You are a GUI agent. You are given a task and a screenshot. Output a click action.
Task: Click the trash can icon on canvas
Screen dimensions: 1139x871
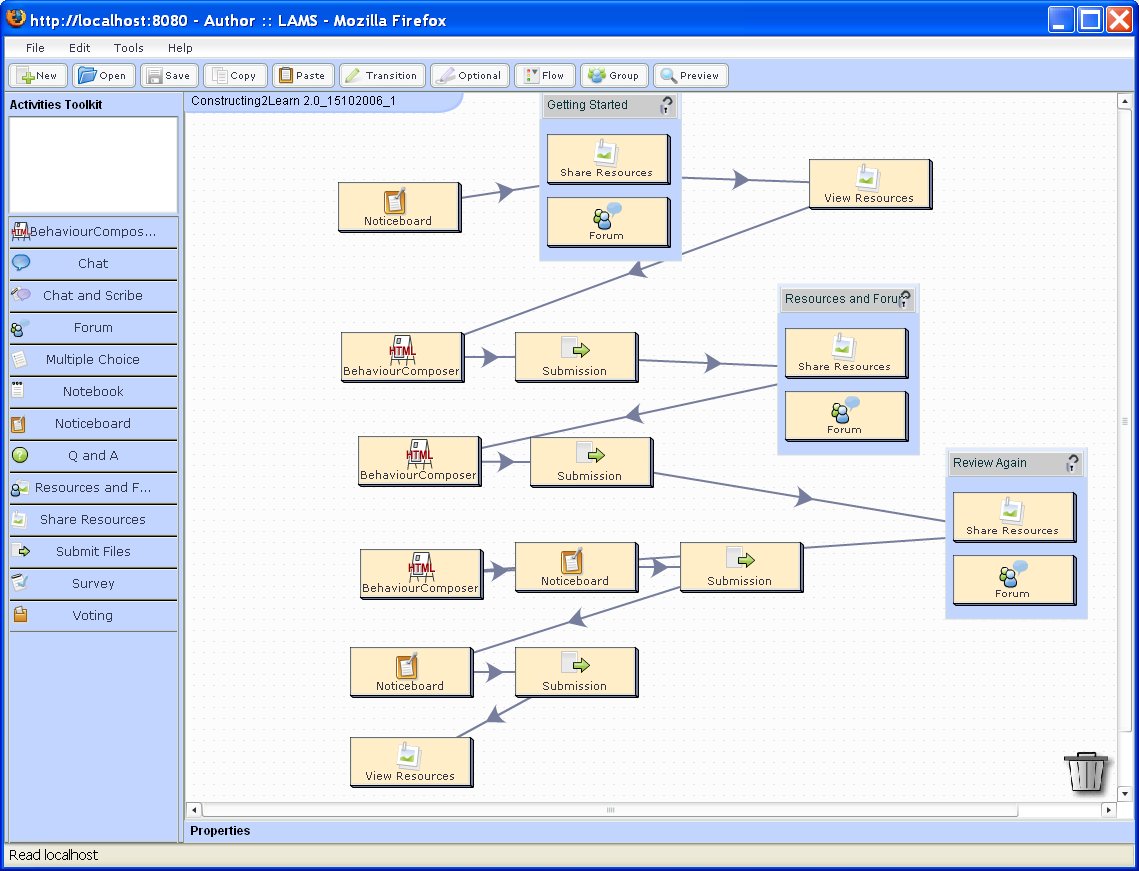coord(1086,772)
